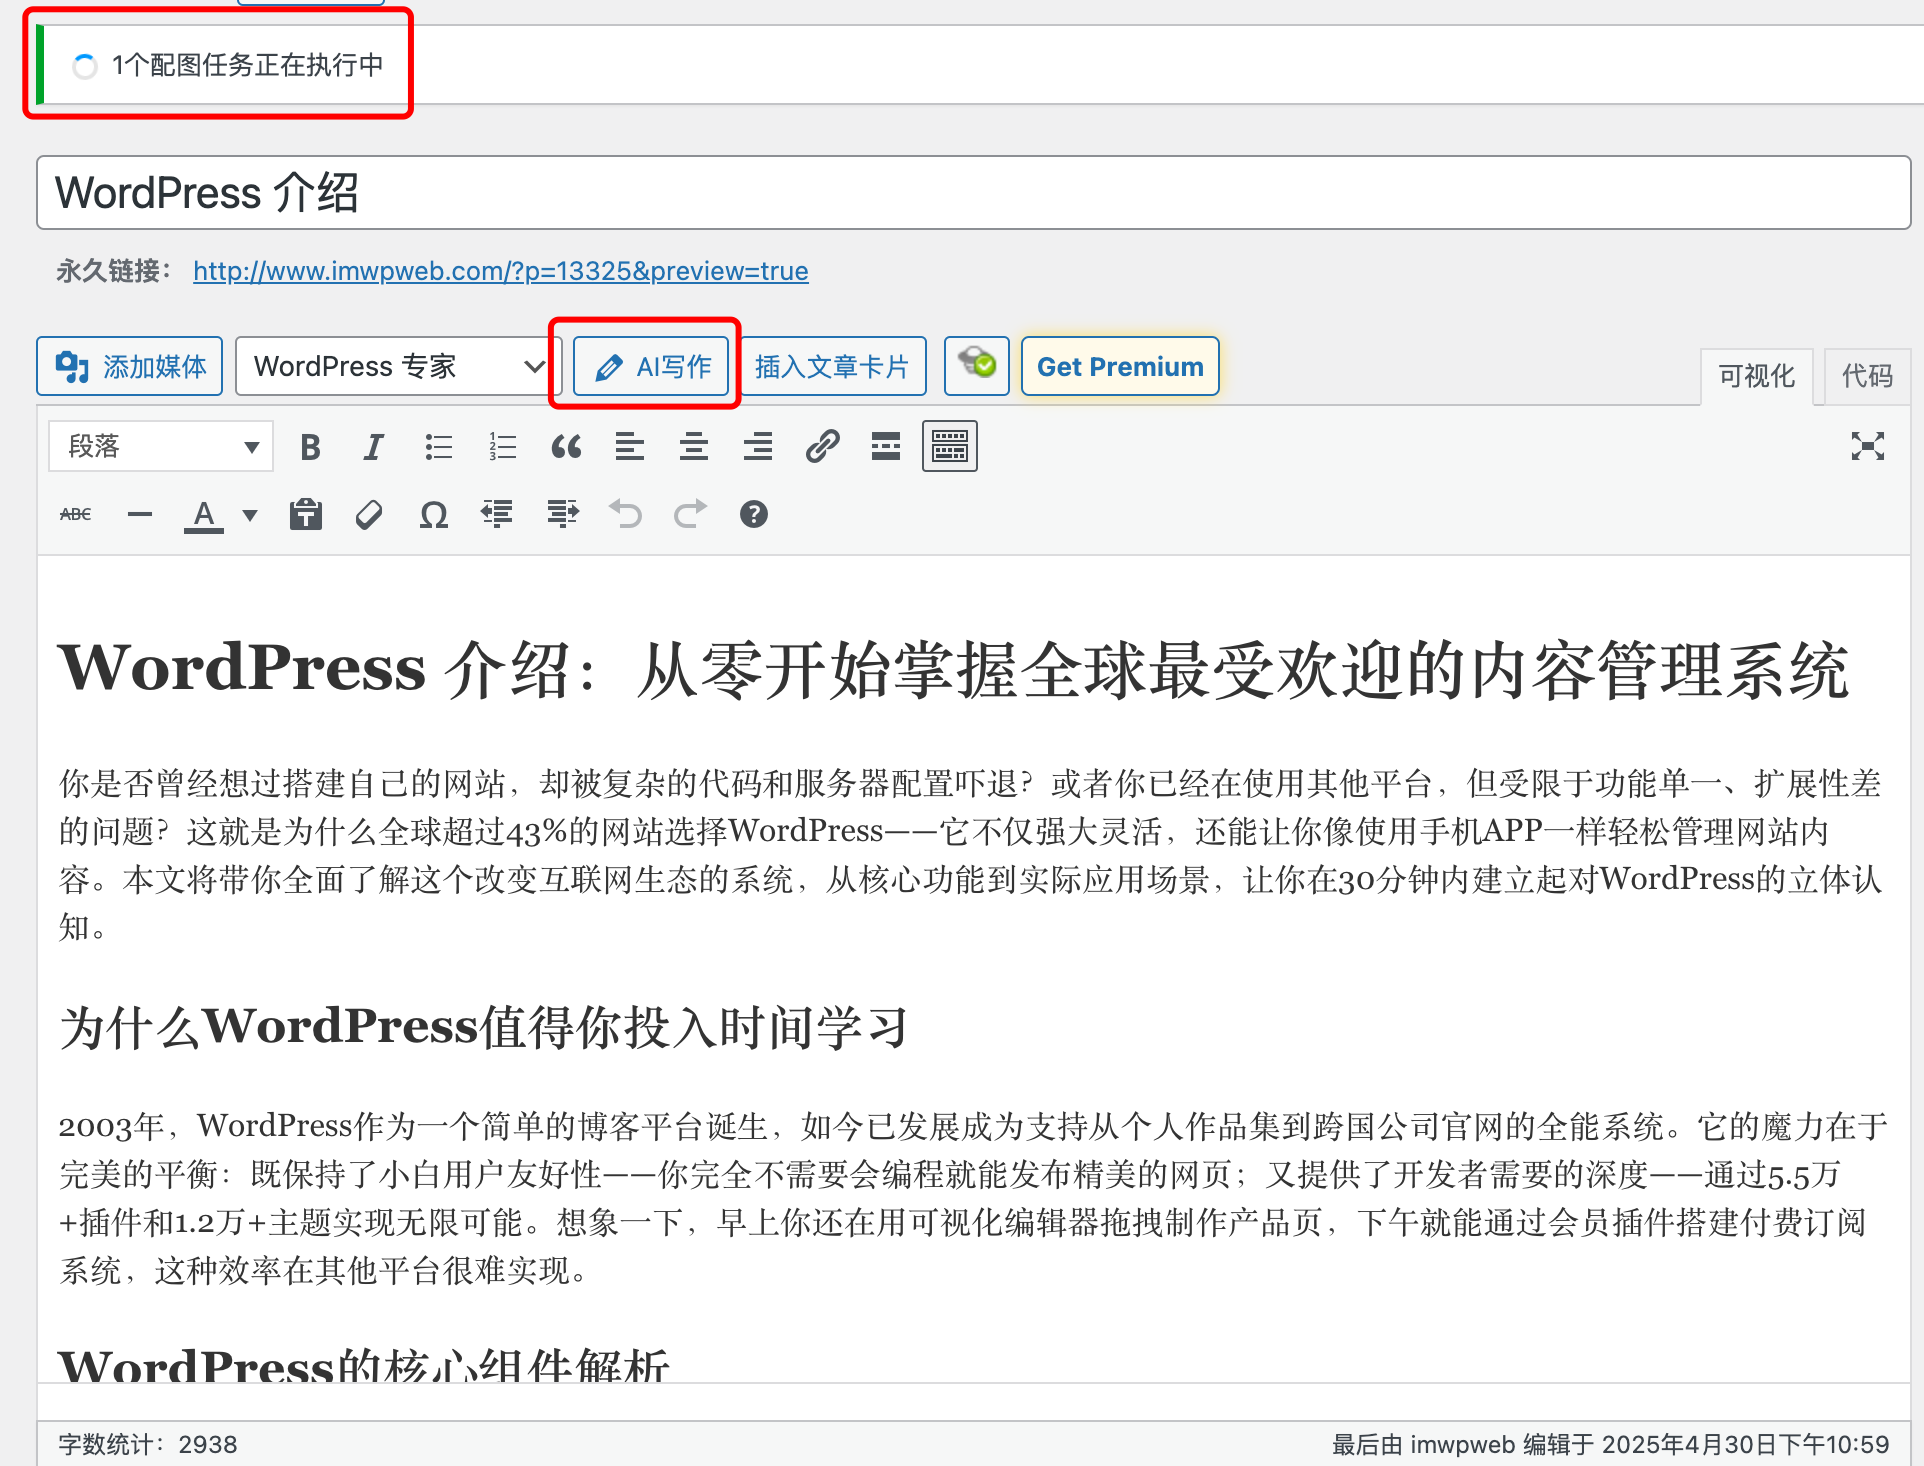Click the WordPress 介绍 title field

click(974, 192)
